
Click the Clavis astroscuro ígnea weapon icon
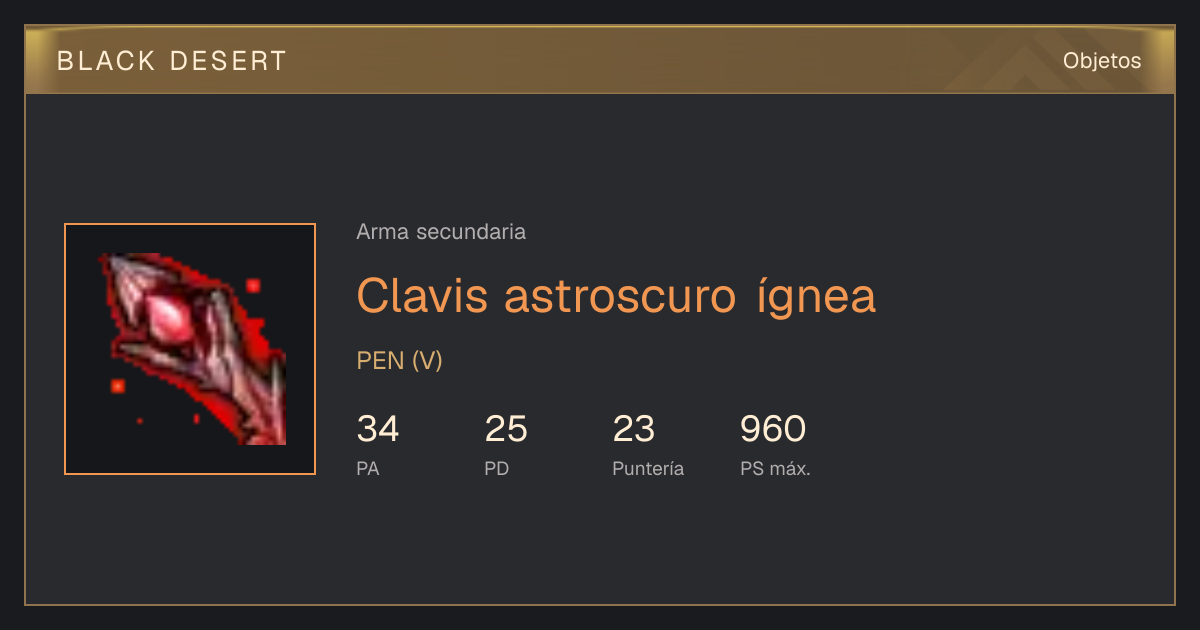[x=190, y=349]
